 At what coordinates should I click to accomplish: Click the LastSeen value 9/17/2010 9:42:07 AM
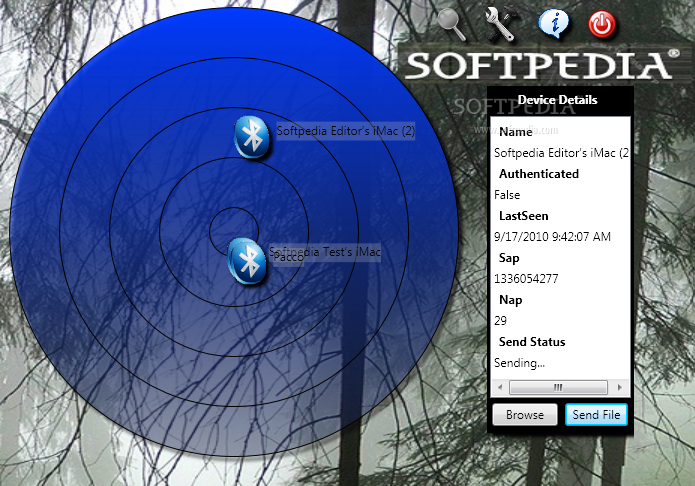point(552,236)
